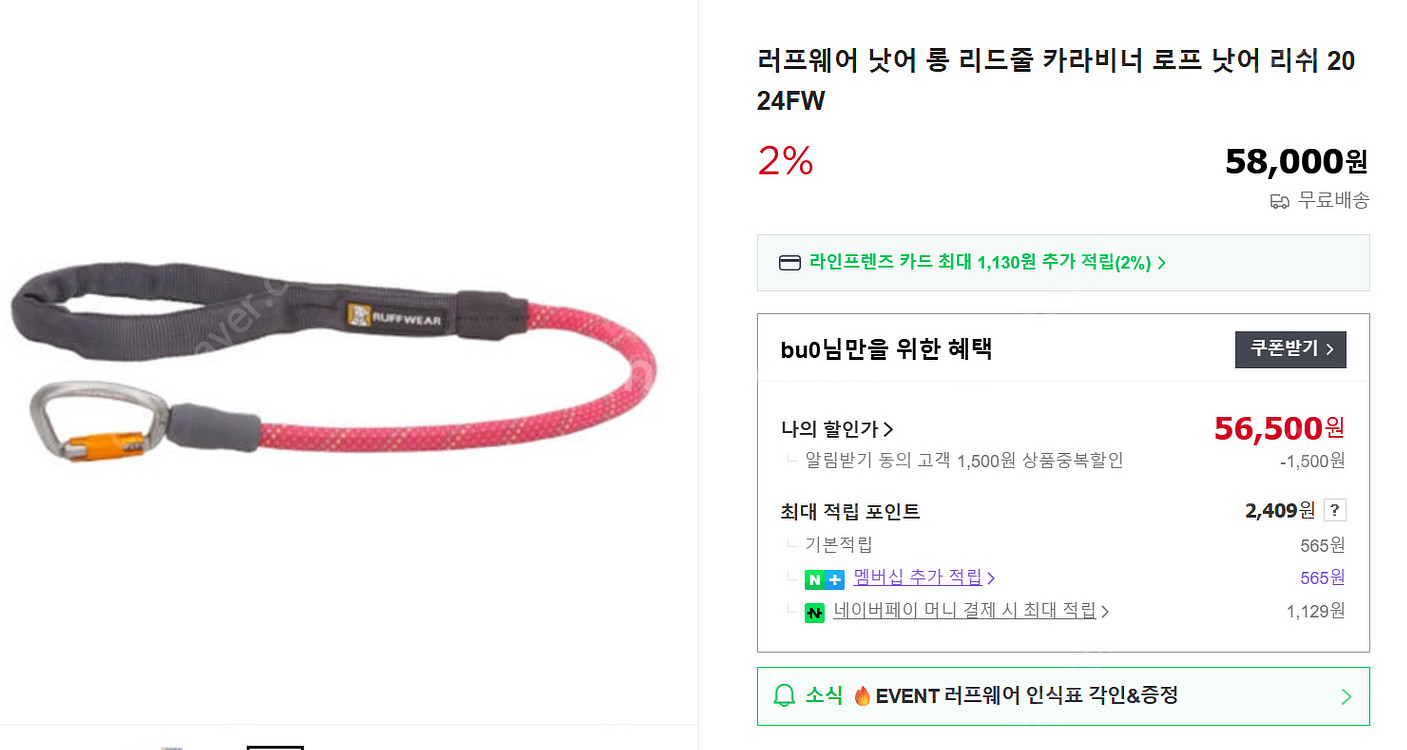The width and height of the screenshot is (1407, 750).
Task: Open the event banner's right chevron
Action: (x=1346, y=696)
